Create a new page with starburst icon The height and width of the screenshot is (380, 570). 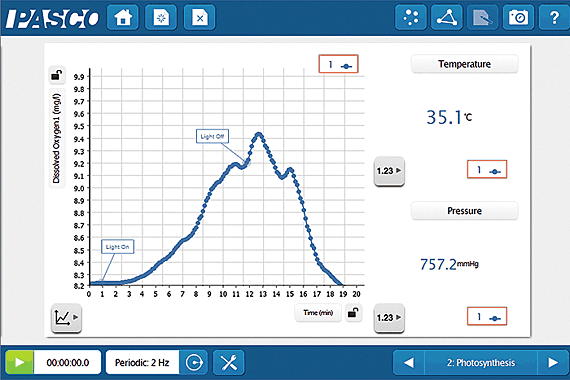(x=161, y=17)
